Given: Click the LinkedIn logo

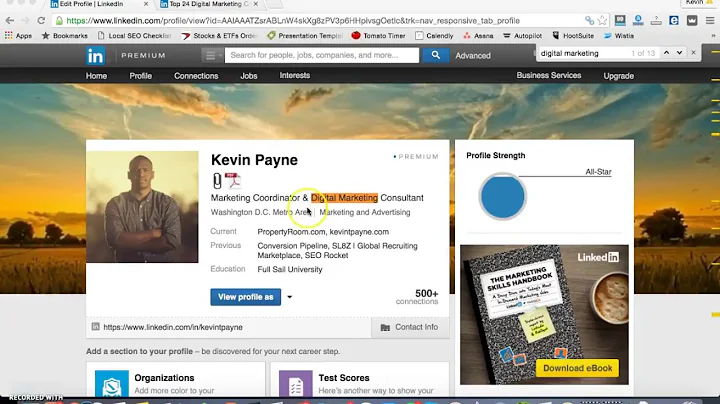Looking at the screenshot, I should point(96,56).
